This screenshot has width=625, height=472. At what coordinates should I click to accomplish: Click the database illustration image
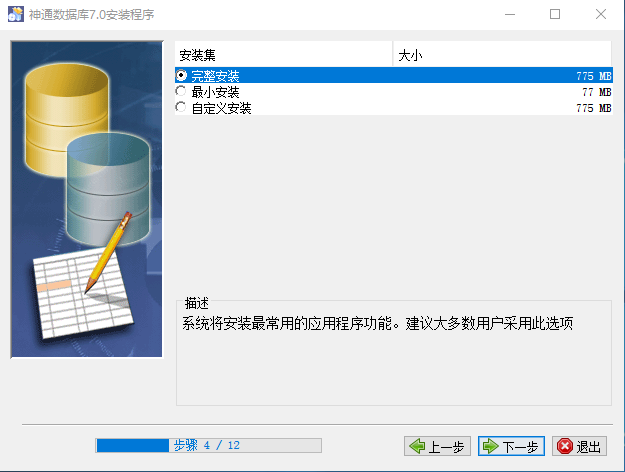pos(87,199)
